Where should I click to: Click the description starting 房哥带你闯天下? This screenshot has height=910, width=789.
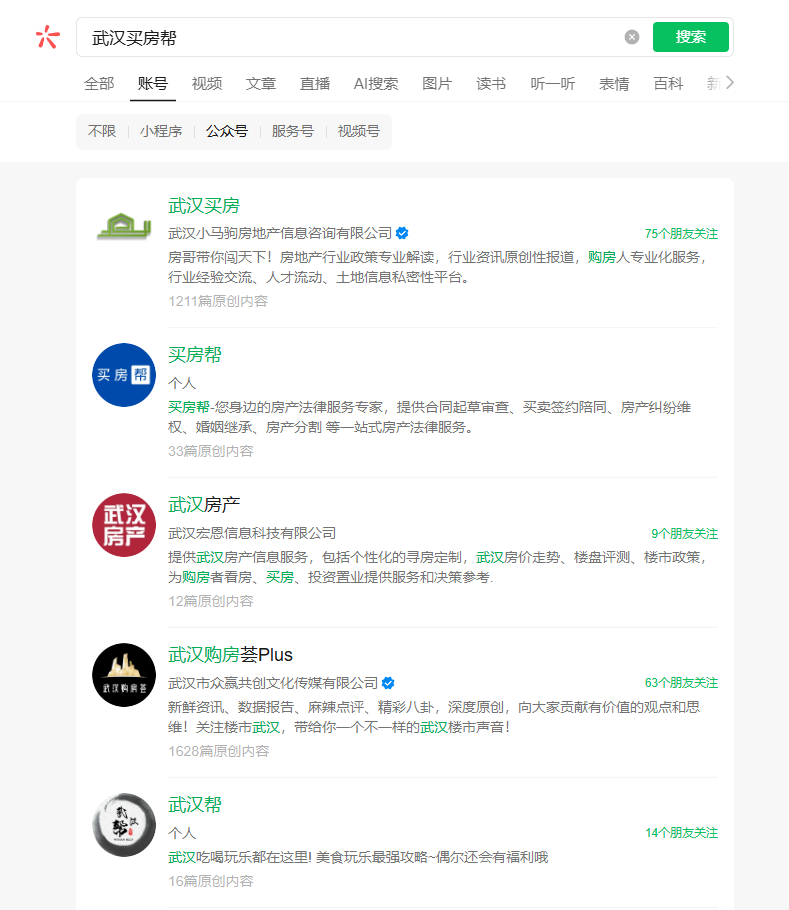pos(438,267)
